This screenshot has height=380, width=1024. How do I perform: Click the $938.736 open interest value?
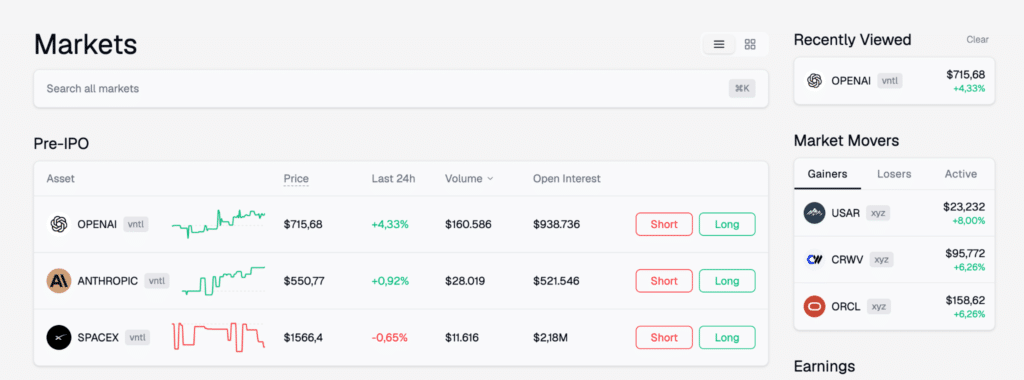[x=556, y=225]
